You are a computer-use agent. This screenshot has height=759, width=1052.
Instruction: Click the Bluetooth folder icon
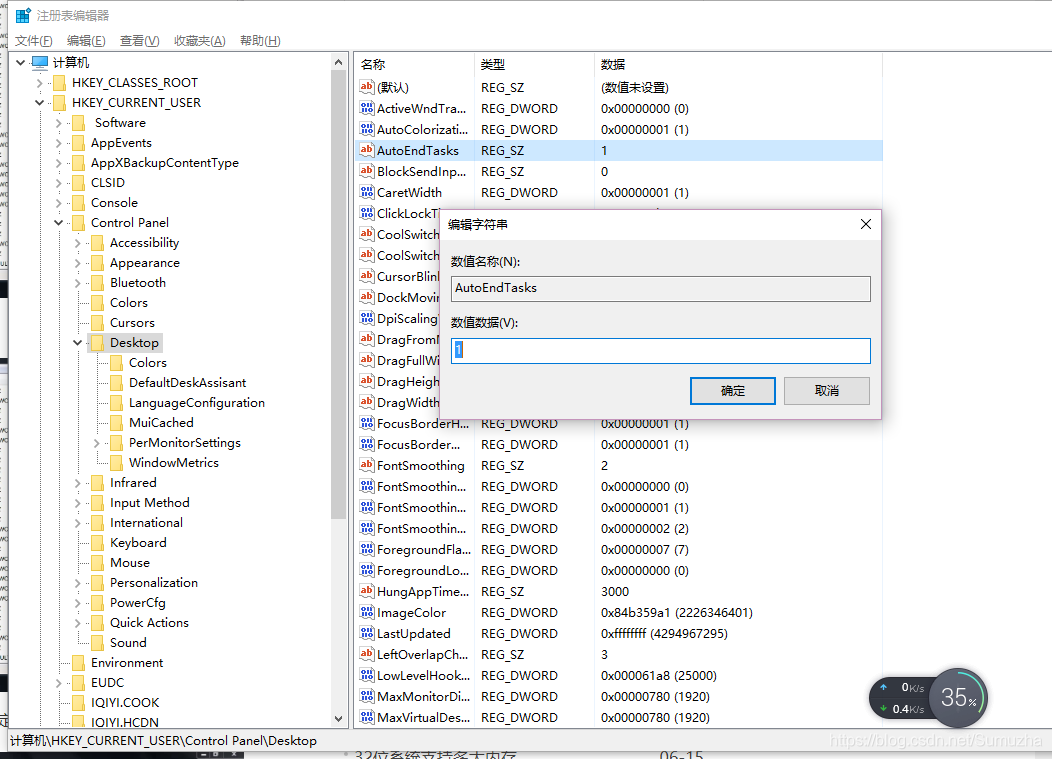click(x=97, y=283)
